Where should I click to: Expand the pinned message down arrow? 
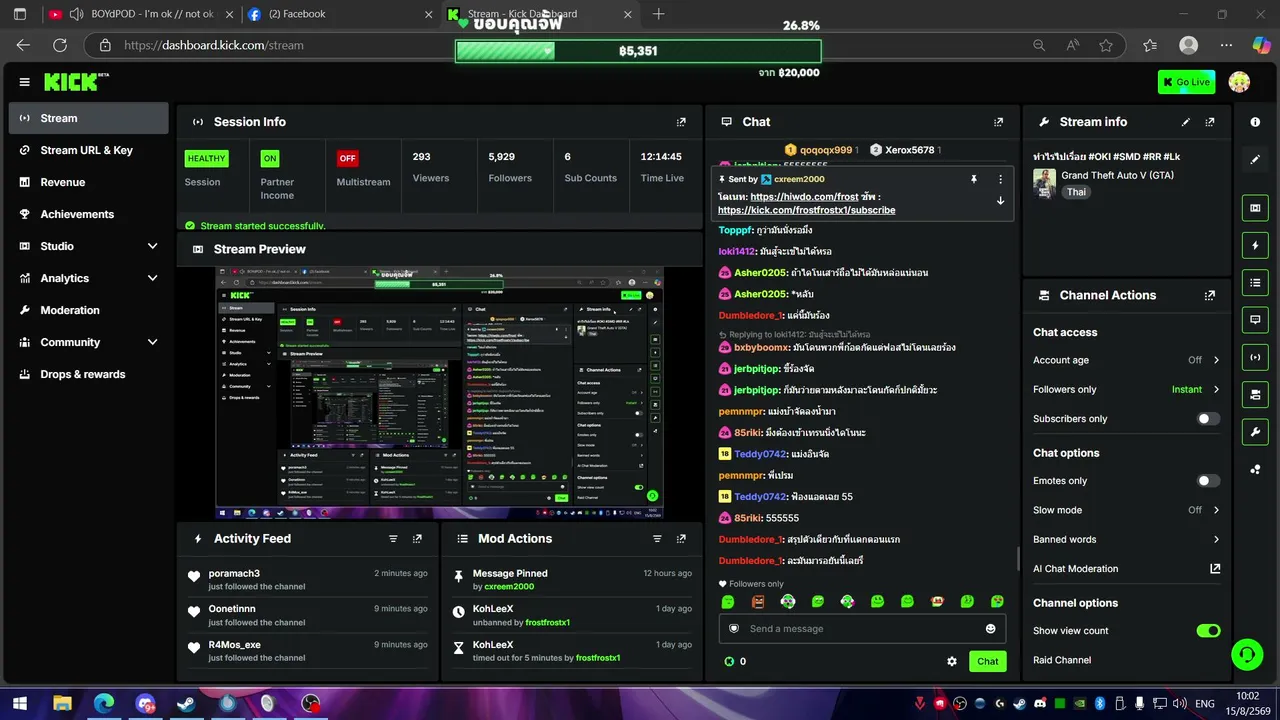click(1000, 201)
